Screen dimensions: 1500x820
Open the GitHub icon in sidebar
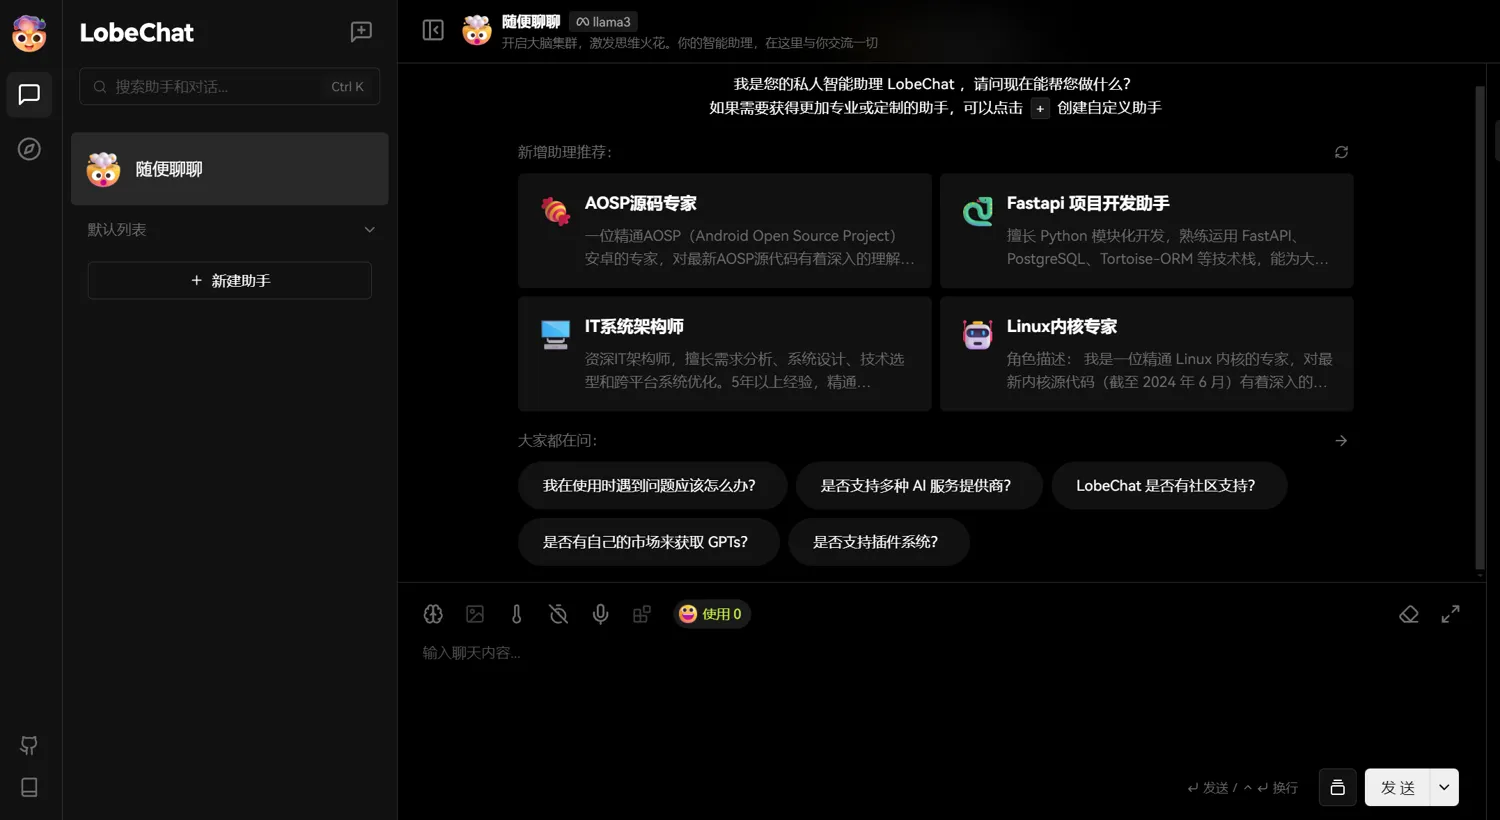point(29,745)
